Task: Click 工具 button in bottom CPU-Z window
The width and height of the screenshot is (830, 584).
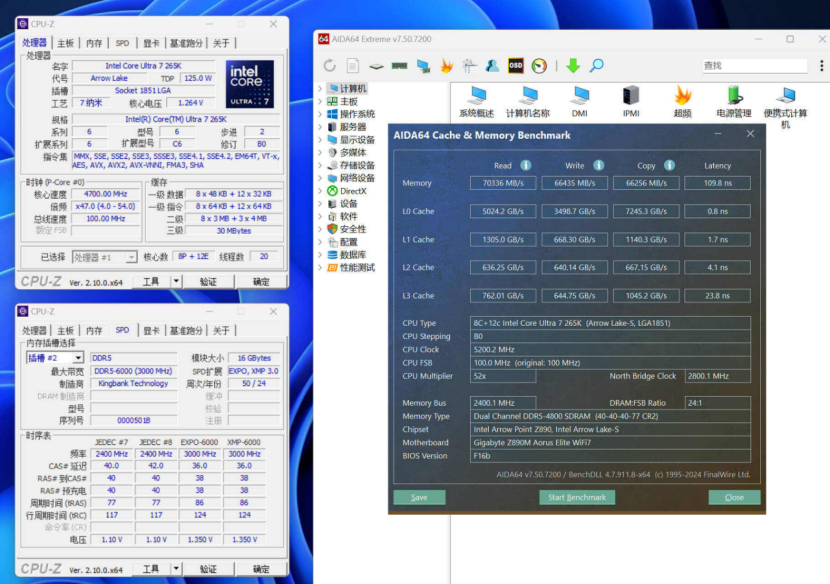Action: [x=151, y=569]
